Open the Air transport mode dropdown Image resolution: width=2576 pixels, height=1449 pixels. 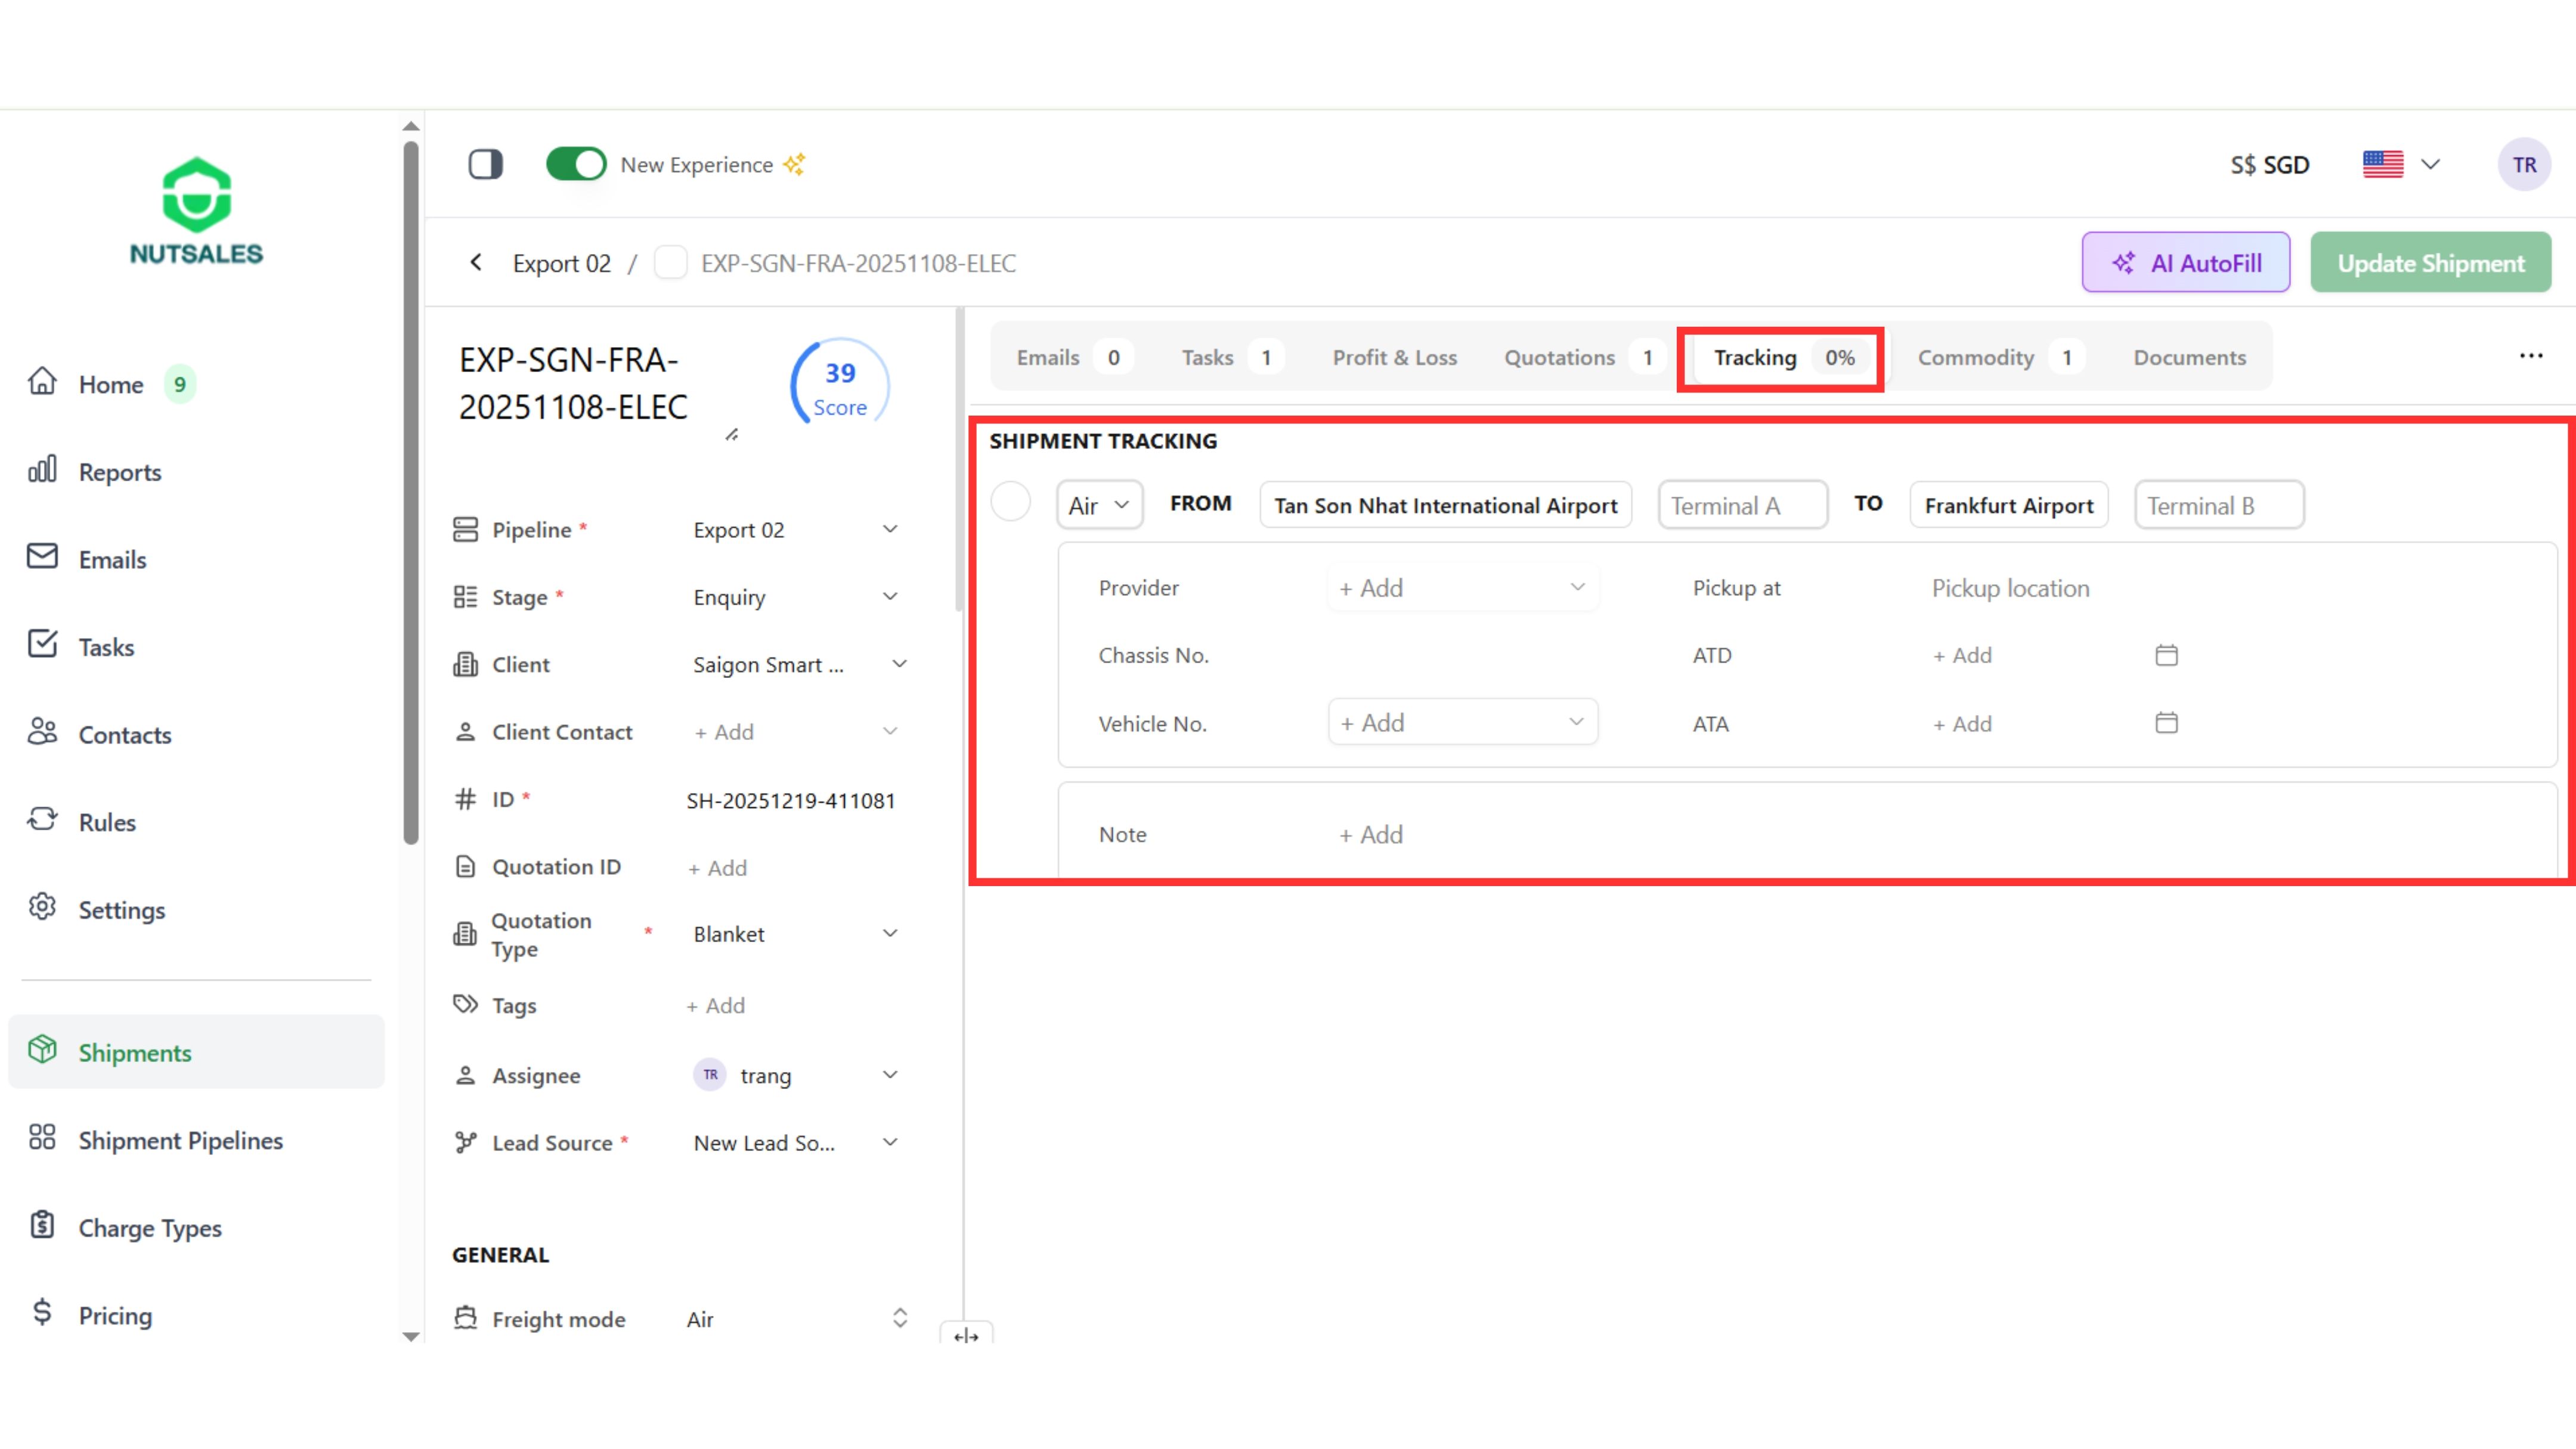(1098, 505)
